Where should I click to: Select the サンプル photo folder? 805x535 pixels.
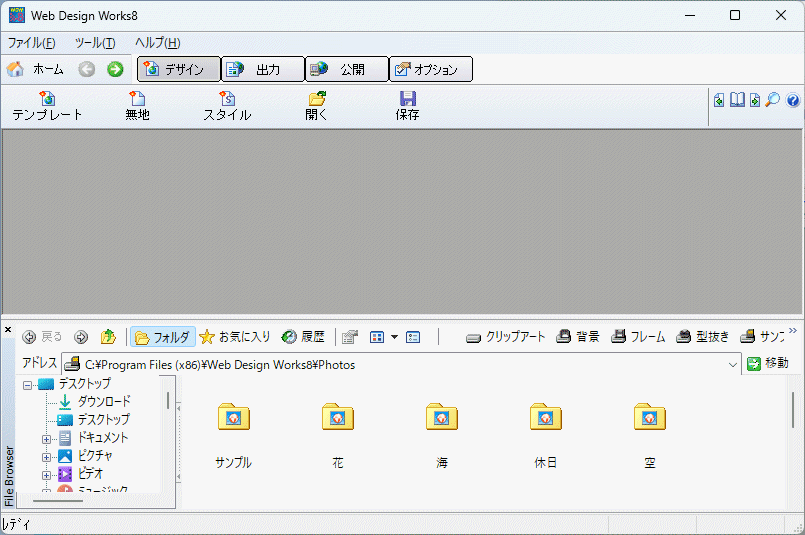click(234, 436)
